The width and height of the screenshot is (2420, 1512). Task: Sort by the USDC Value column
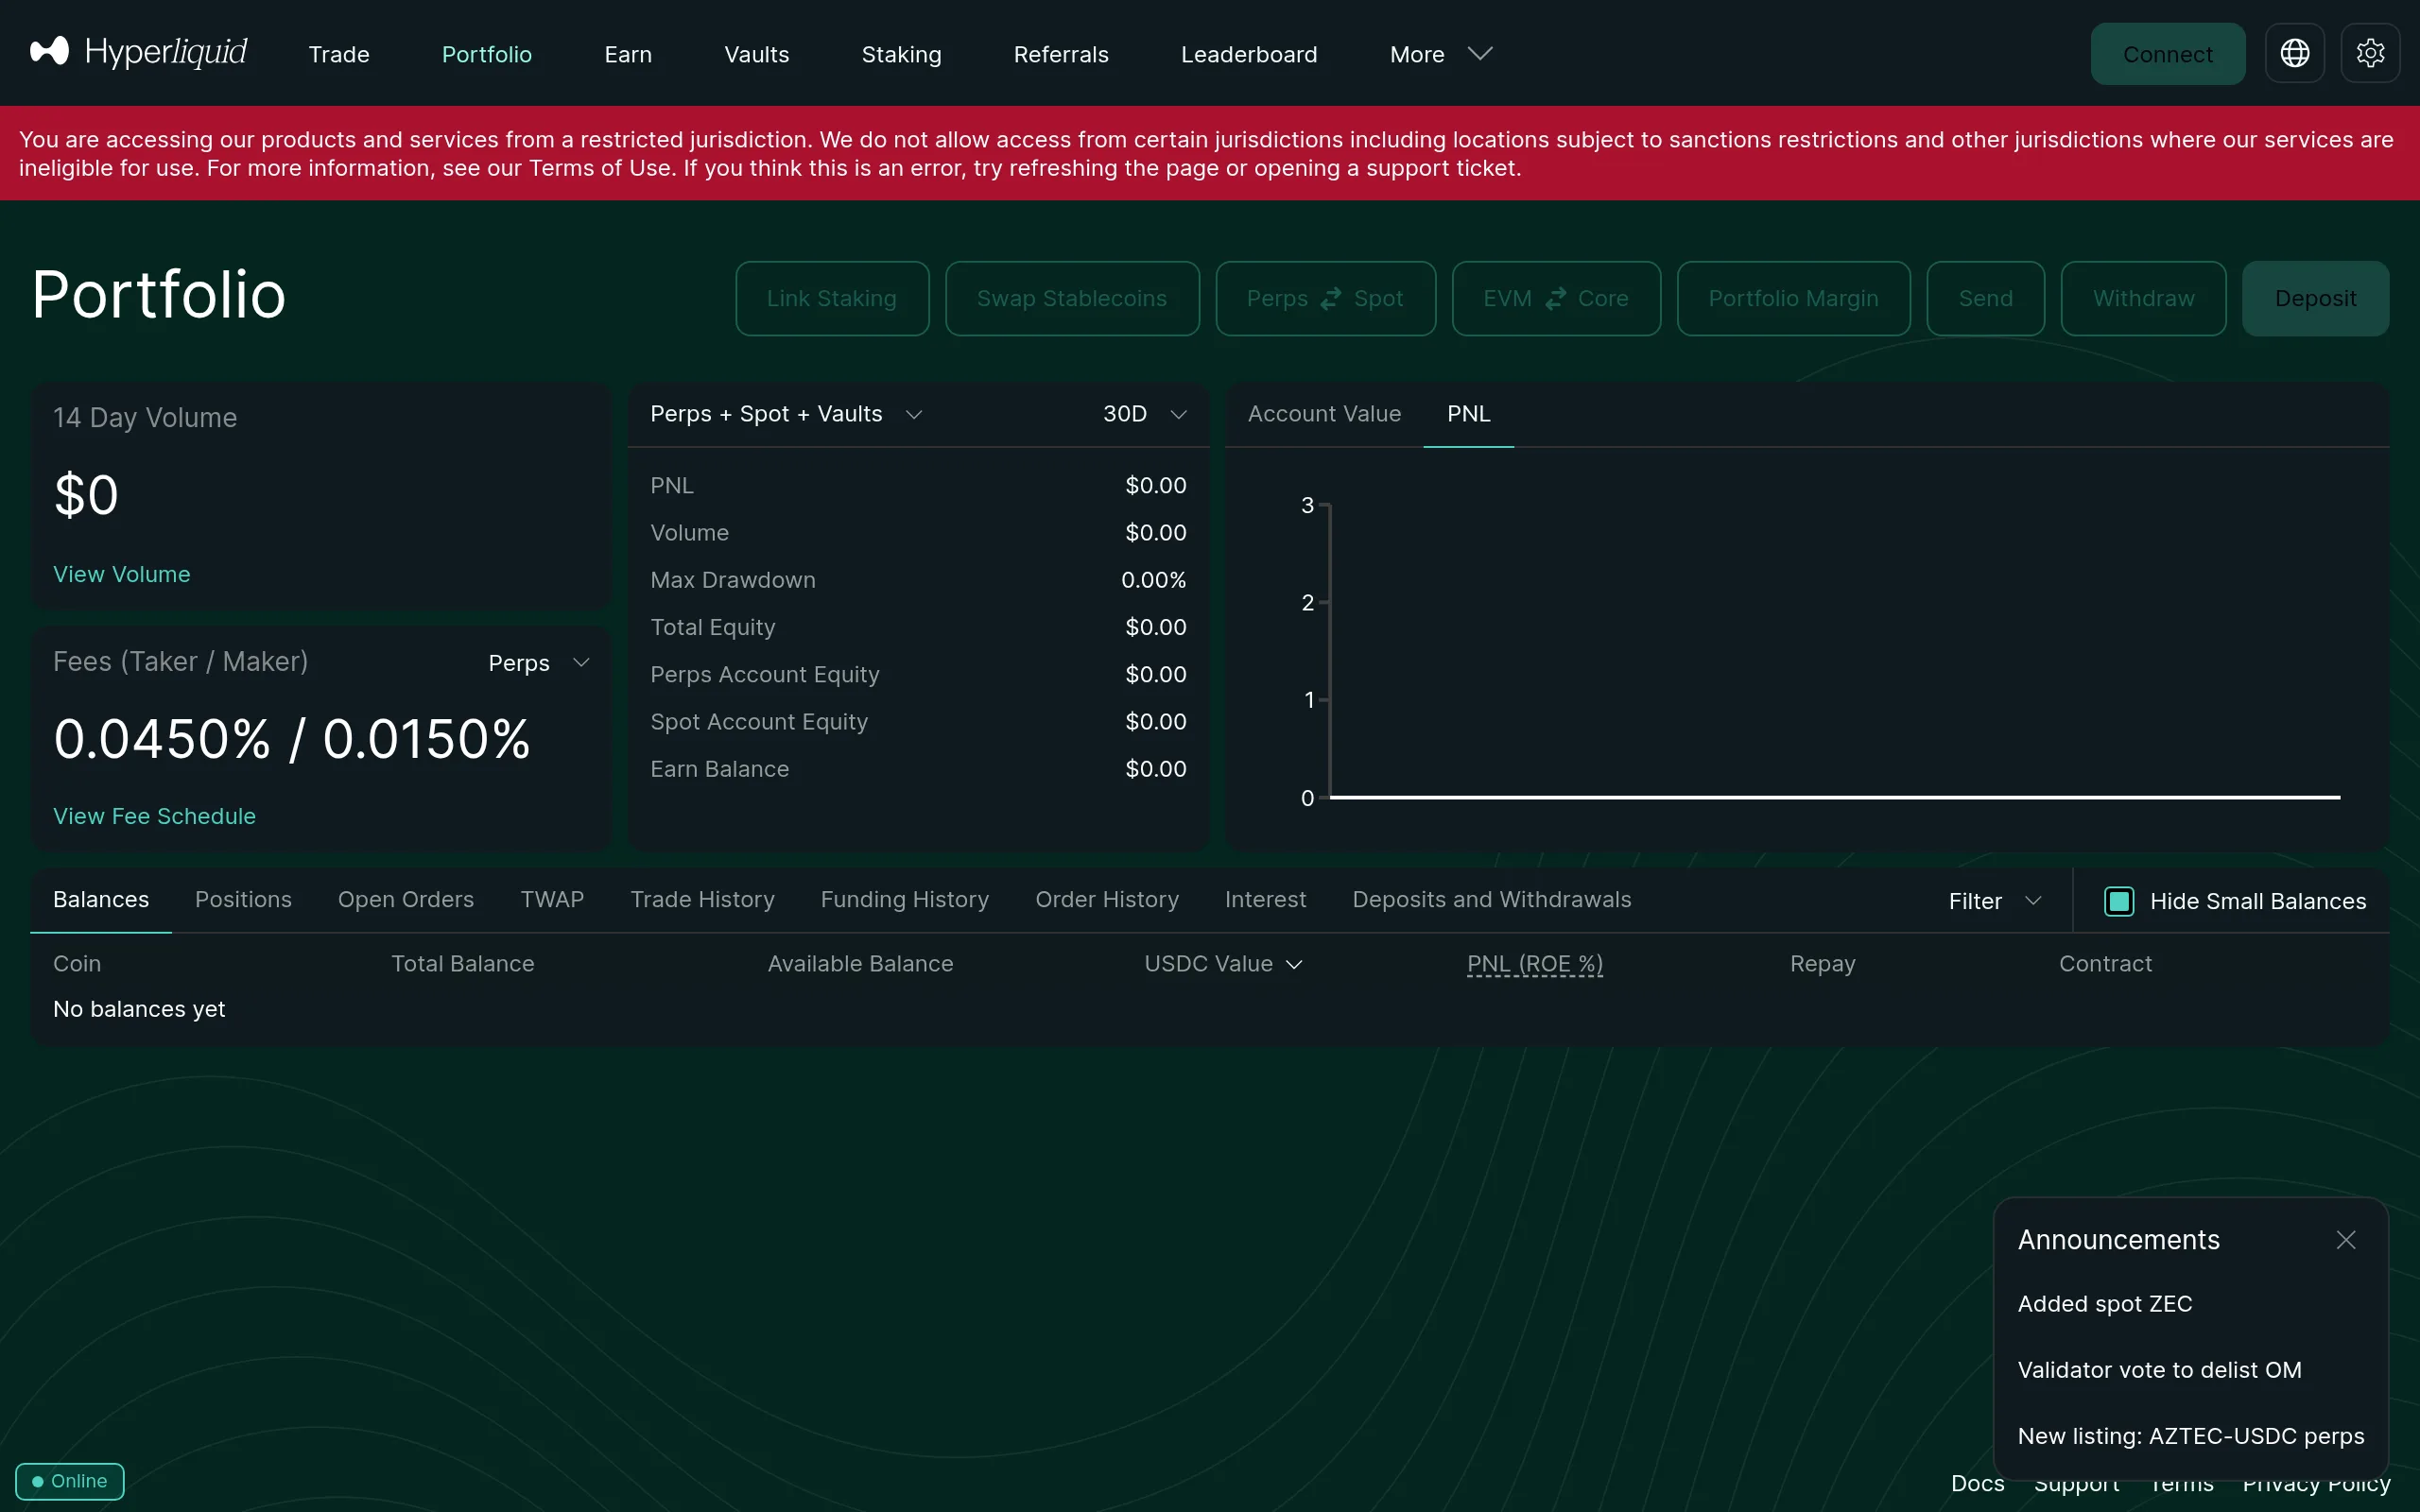[1222, 963]
